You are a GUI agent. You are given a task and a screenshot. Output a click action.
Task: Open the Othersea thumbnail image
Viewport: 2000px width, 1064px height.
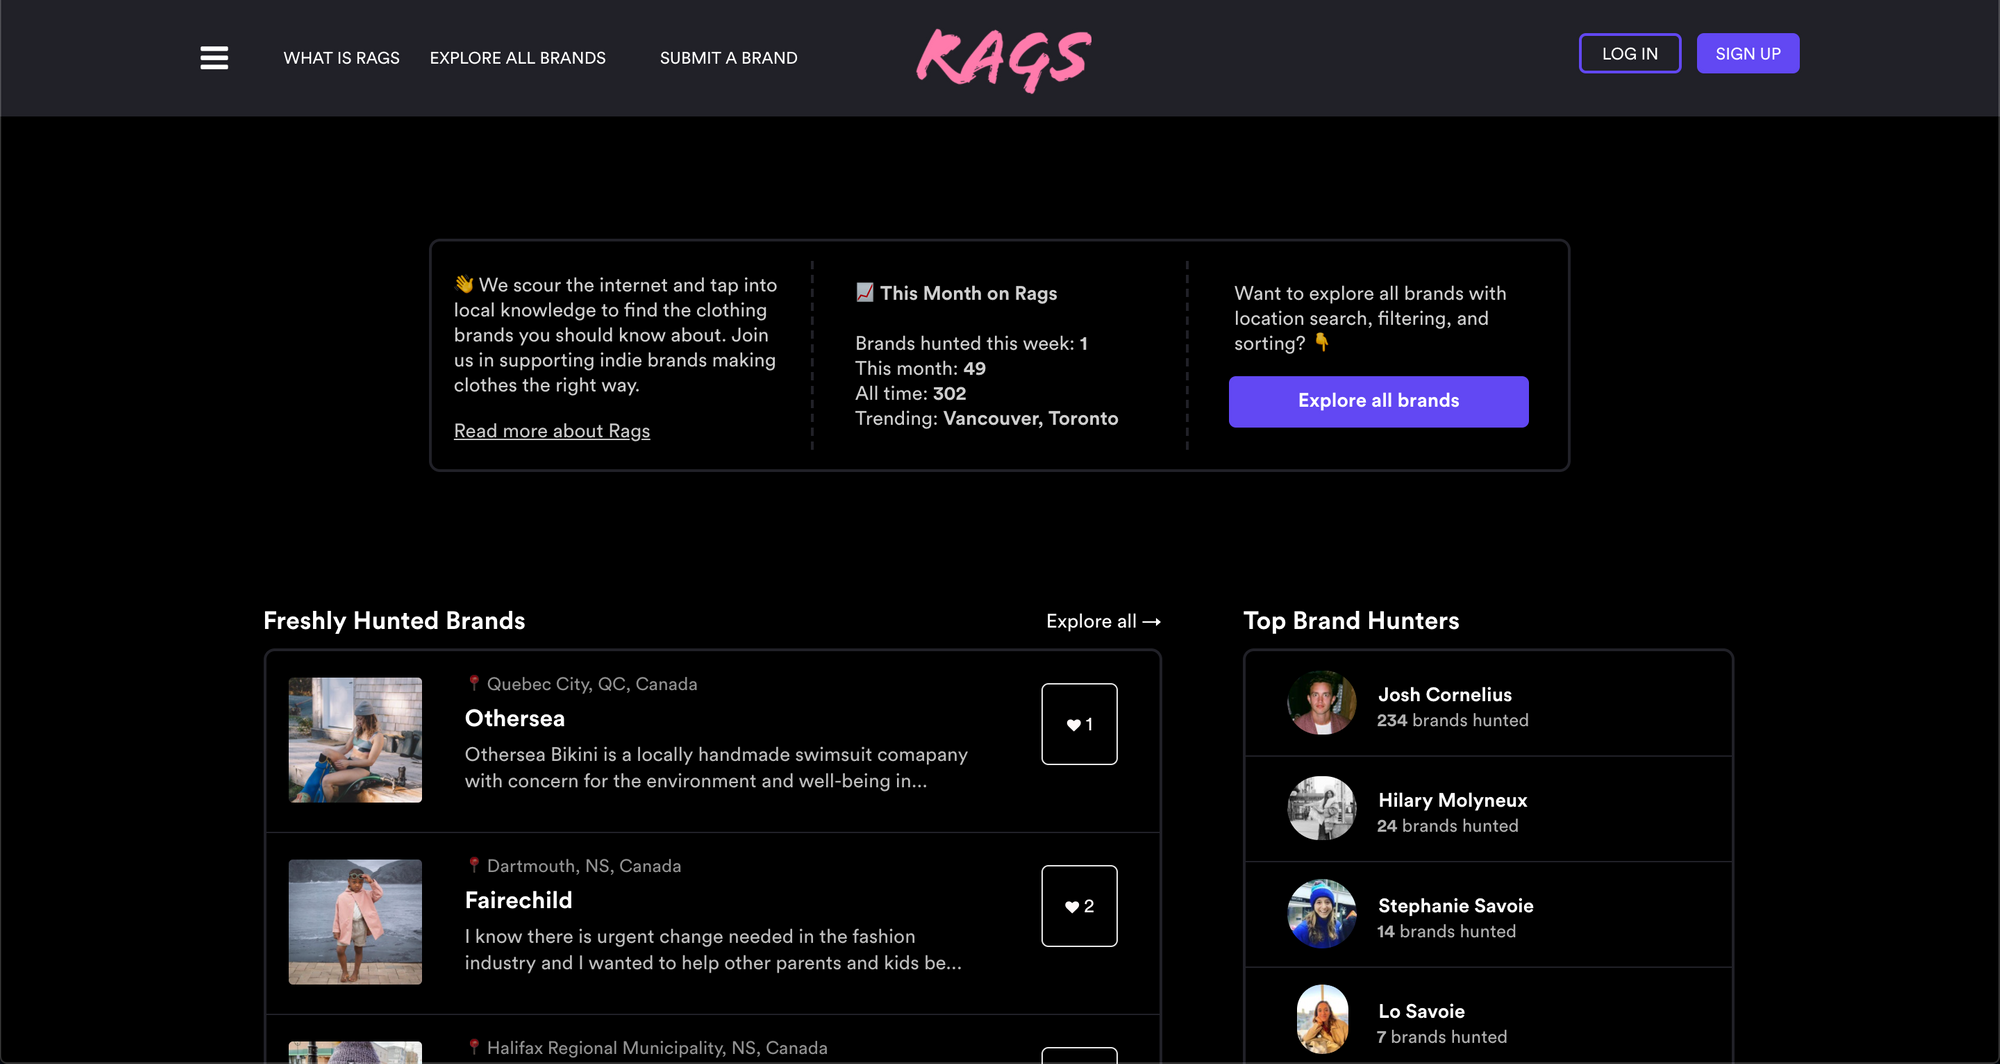355,740
